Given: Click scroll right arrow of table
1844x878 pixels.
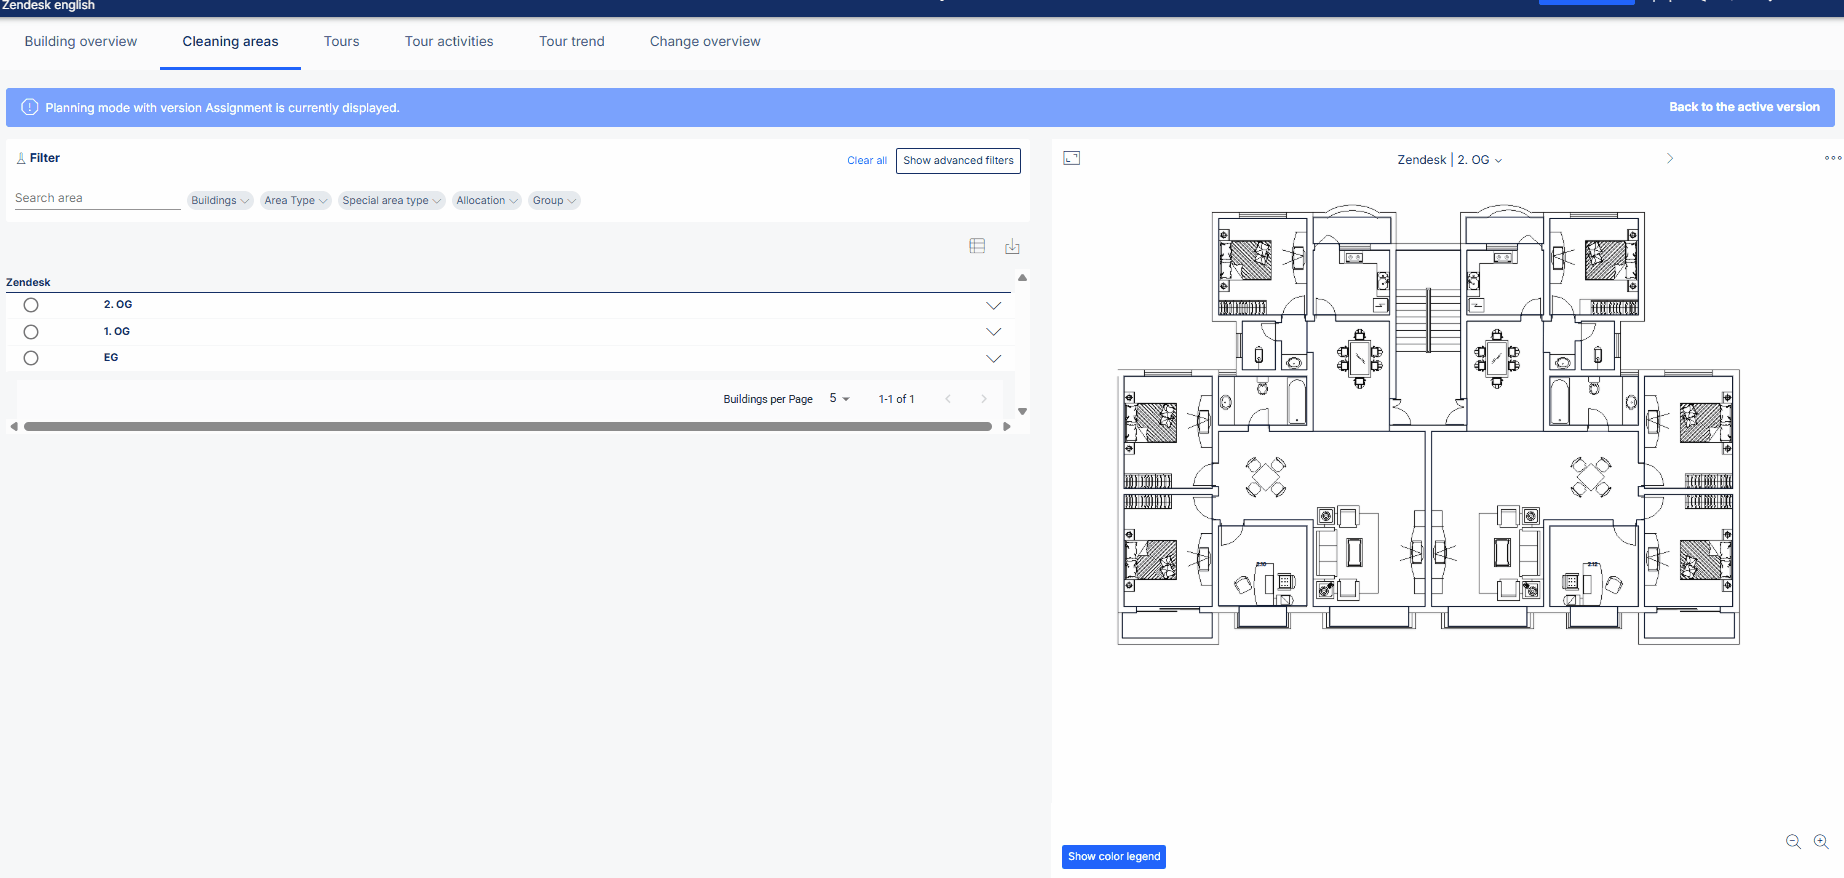Looking at the screenshot, I should 1007,426.
